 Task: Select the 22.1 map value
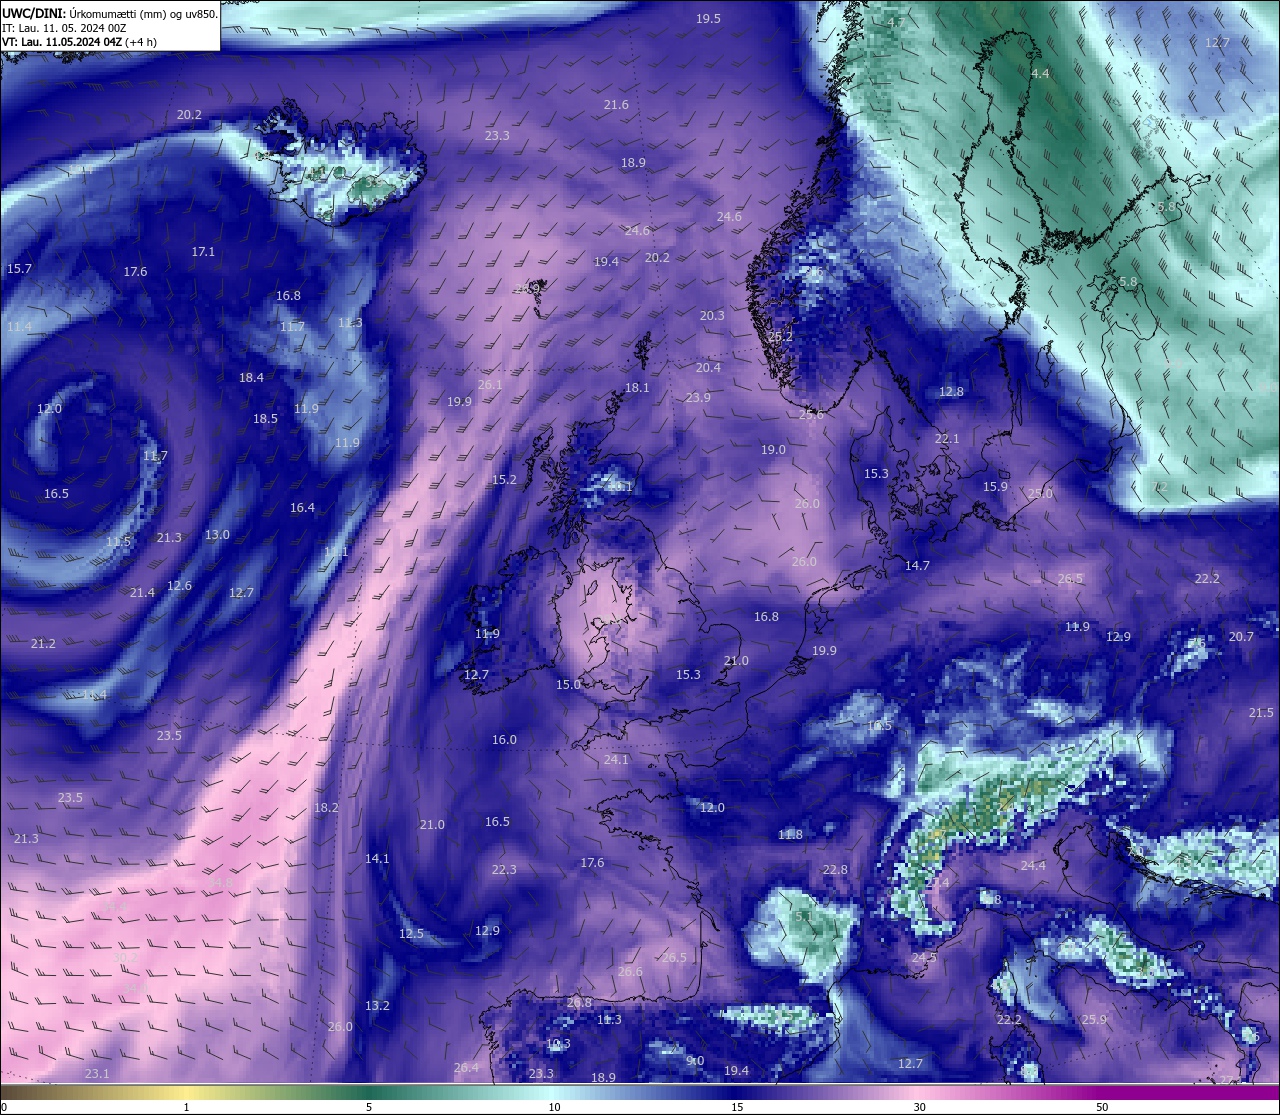(947, 439)
